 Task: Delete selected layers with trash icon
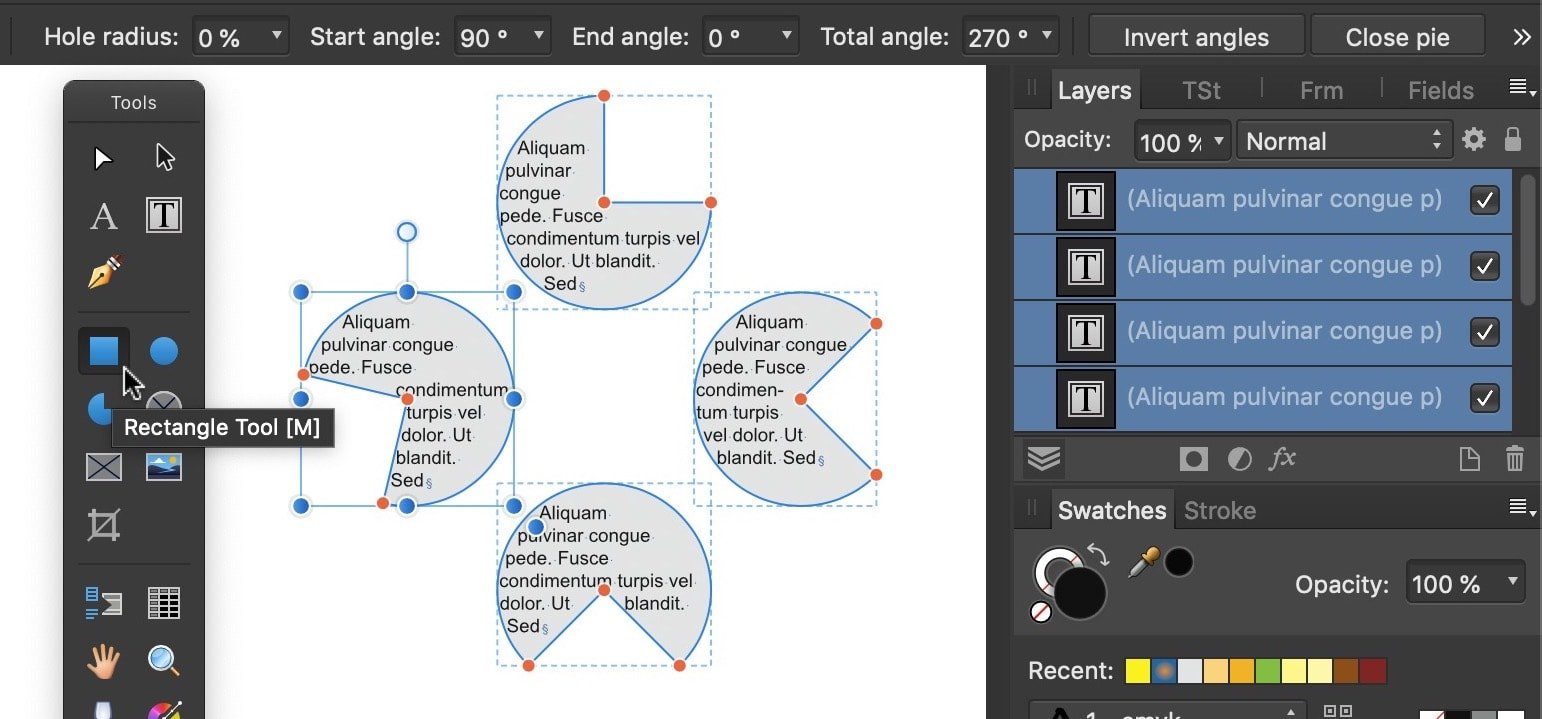click(x=1514, y=458)
